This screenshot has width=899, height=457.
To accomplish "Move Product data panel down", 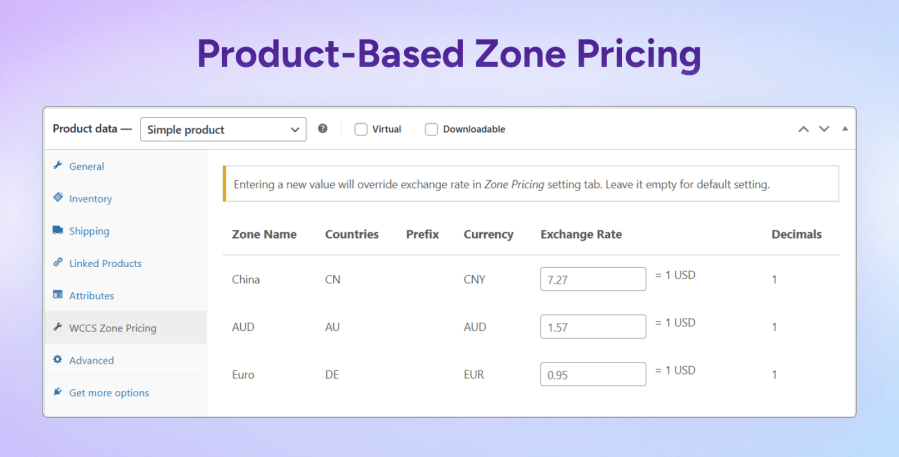I will coord(824,129).
